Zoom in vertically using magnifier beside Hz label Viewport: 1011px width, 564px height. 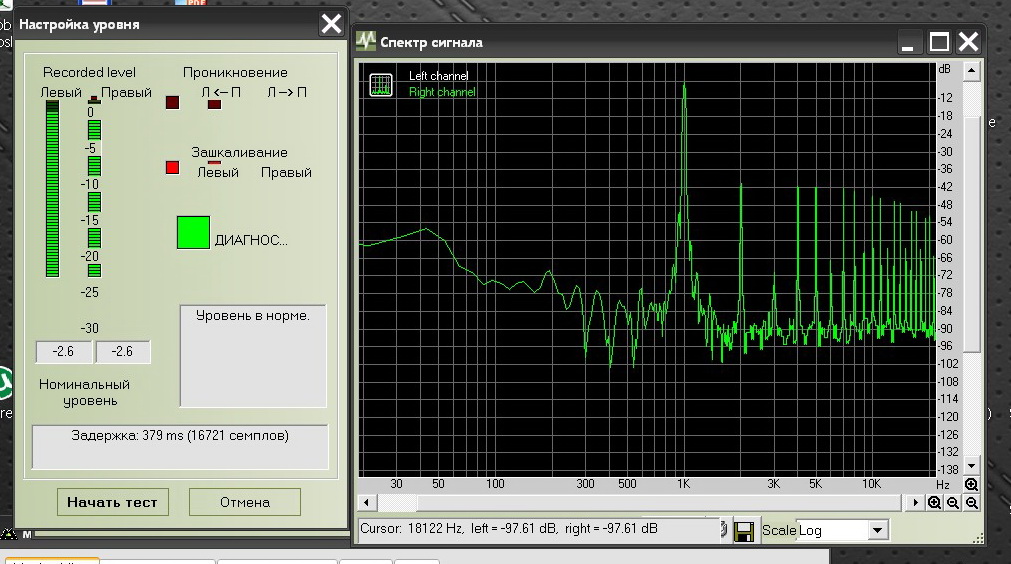[971, 484]
